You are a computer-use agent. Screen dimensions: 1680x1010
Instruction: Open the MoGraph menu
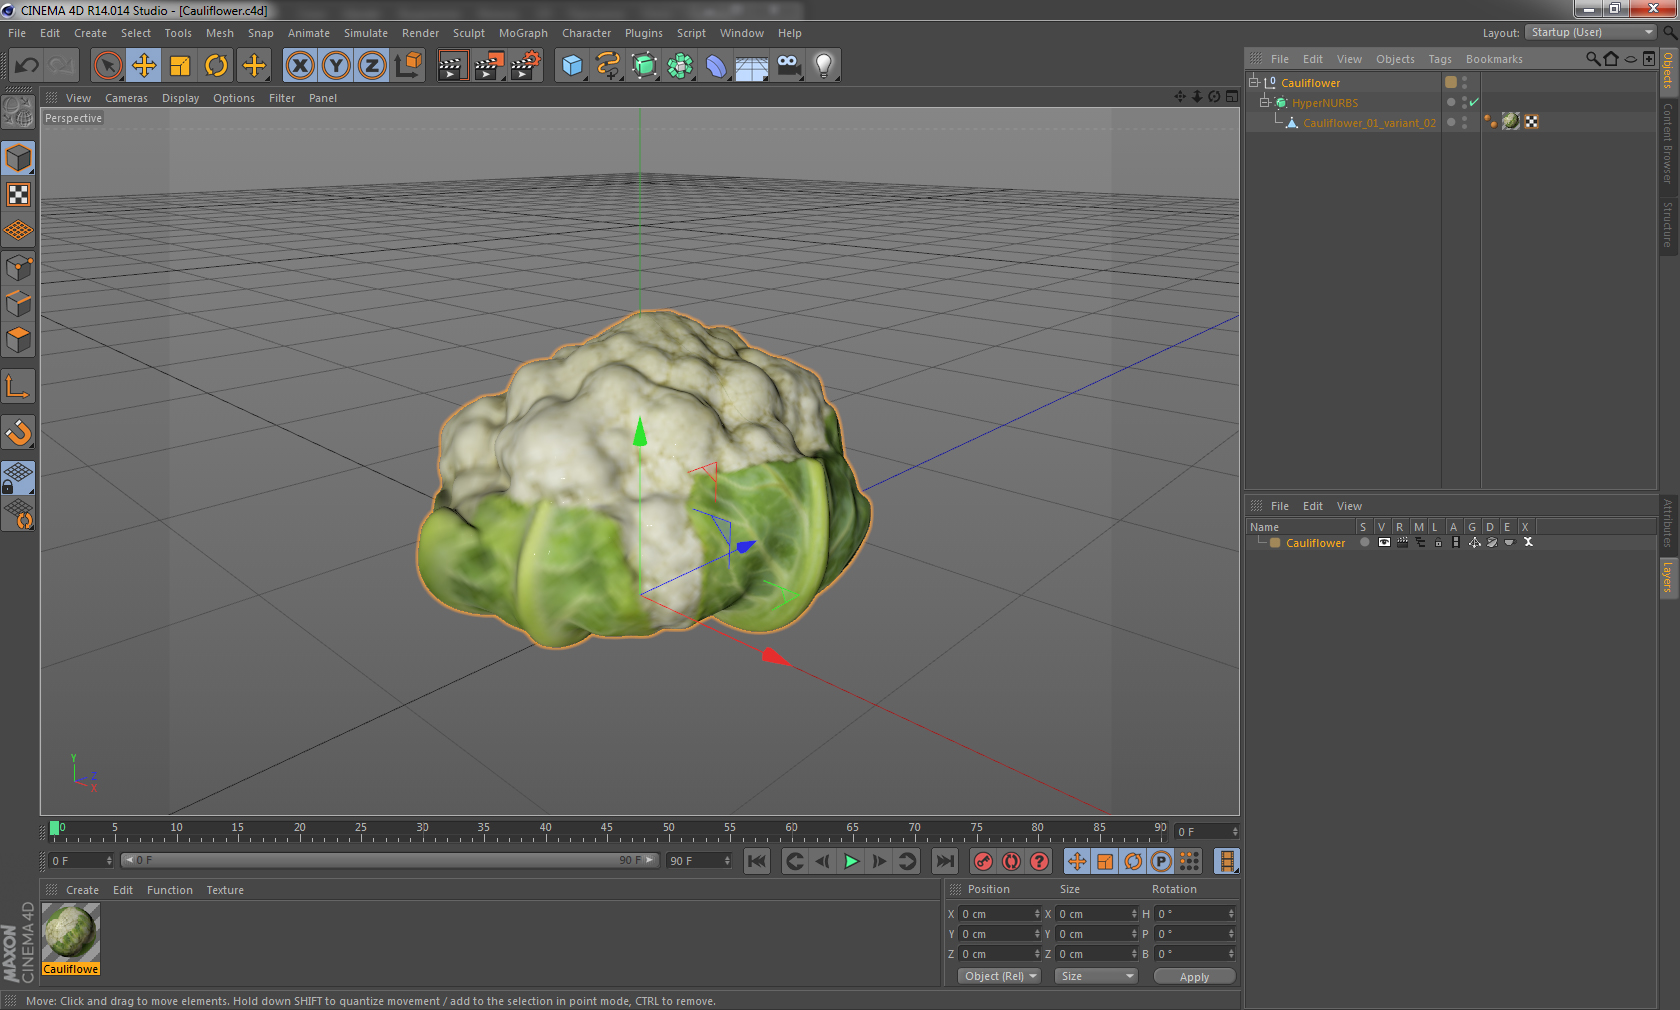(x=523, y=33)
